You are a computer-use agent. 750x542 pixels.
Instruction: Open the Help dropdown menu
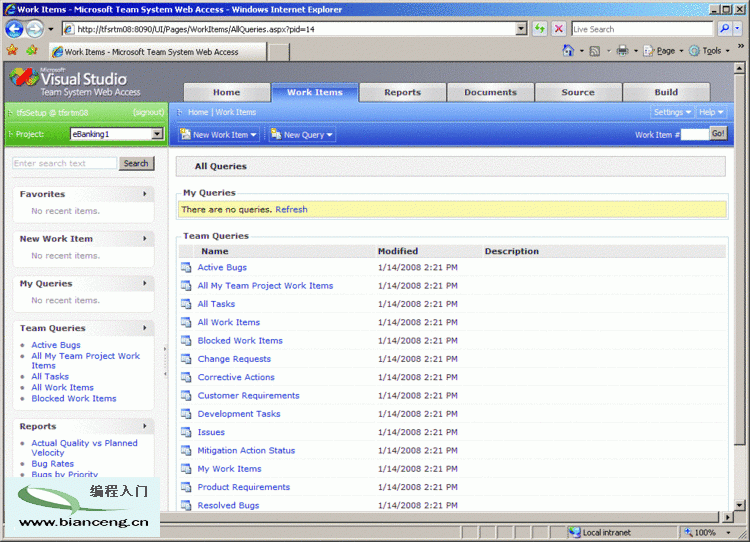pyautogui.click(x=711, y=112)
